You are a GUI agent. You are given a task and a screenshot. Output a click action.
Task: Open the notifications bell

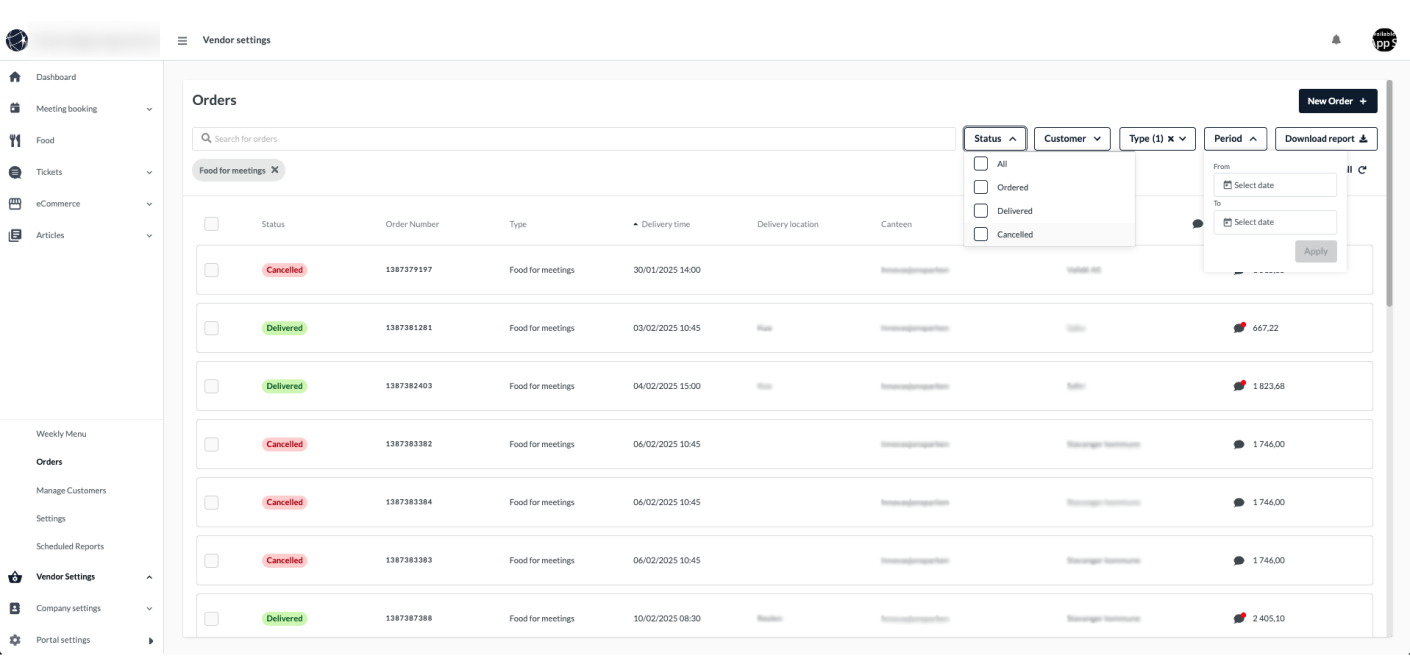(x=1336, y=40)
